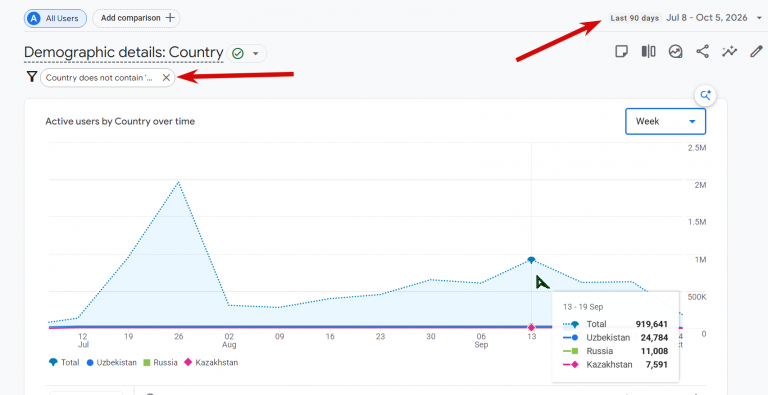Open the Week granularity dropdown
768x395 pixels.
tap(666, 121)
